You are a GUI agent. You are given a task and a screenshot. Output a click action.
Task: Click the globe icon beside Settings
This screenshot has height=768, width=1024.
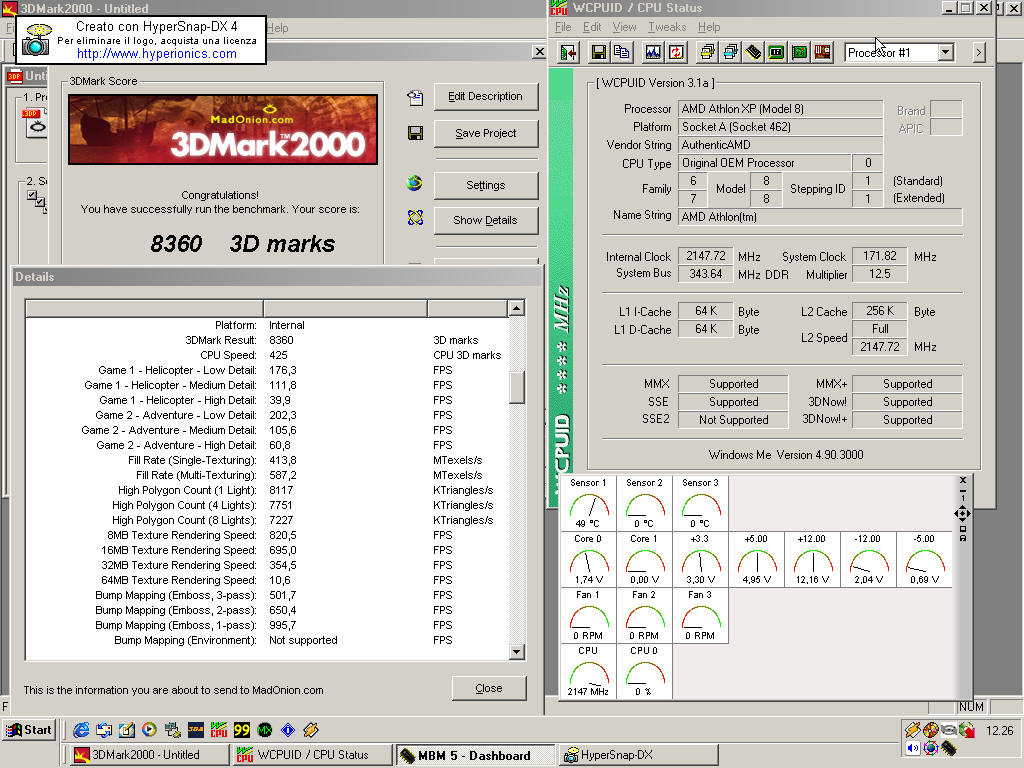415,184
